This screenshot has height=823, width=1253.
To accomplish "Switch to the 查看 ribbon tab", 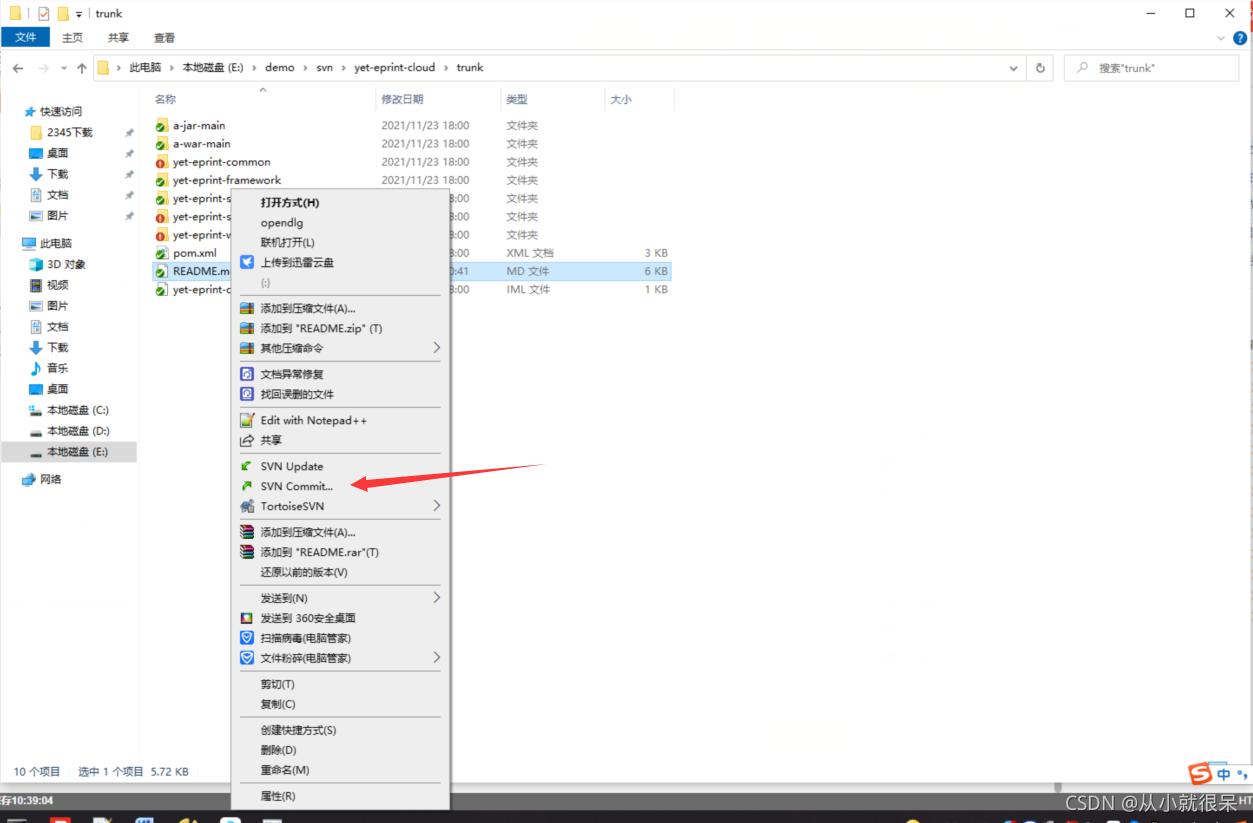I will pos(164,38).
